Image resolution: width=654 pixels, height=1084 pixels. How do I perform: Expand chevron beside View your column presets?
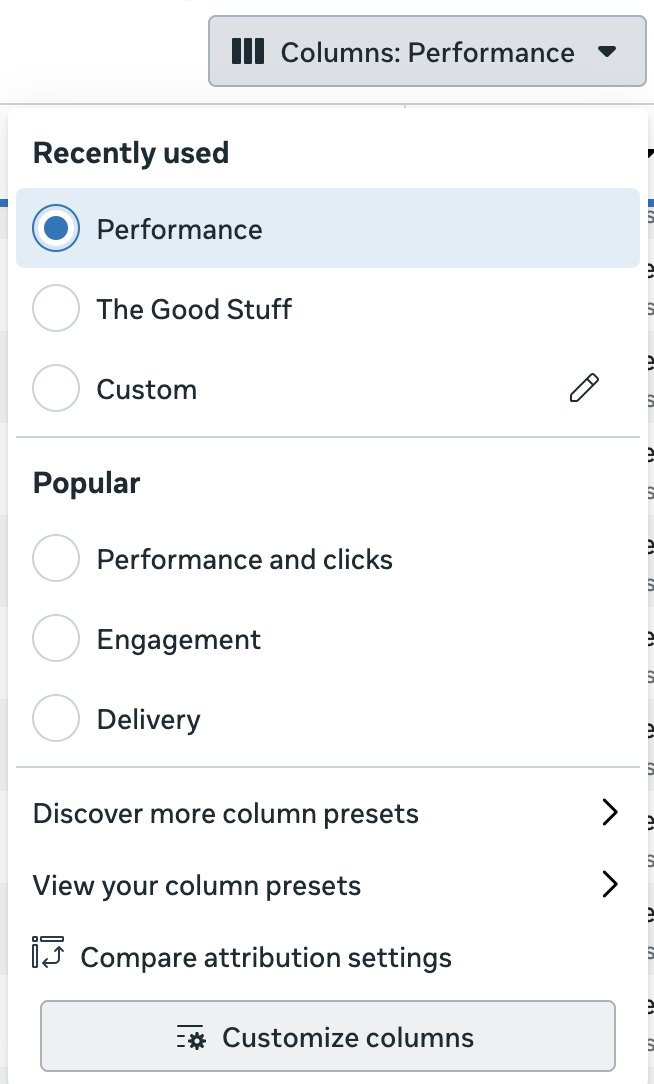(610, 885)
